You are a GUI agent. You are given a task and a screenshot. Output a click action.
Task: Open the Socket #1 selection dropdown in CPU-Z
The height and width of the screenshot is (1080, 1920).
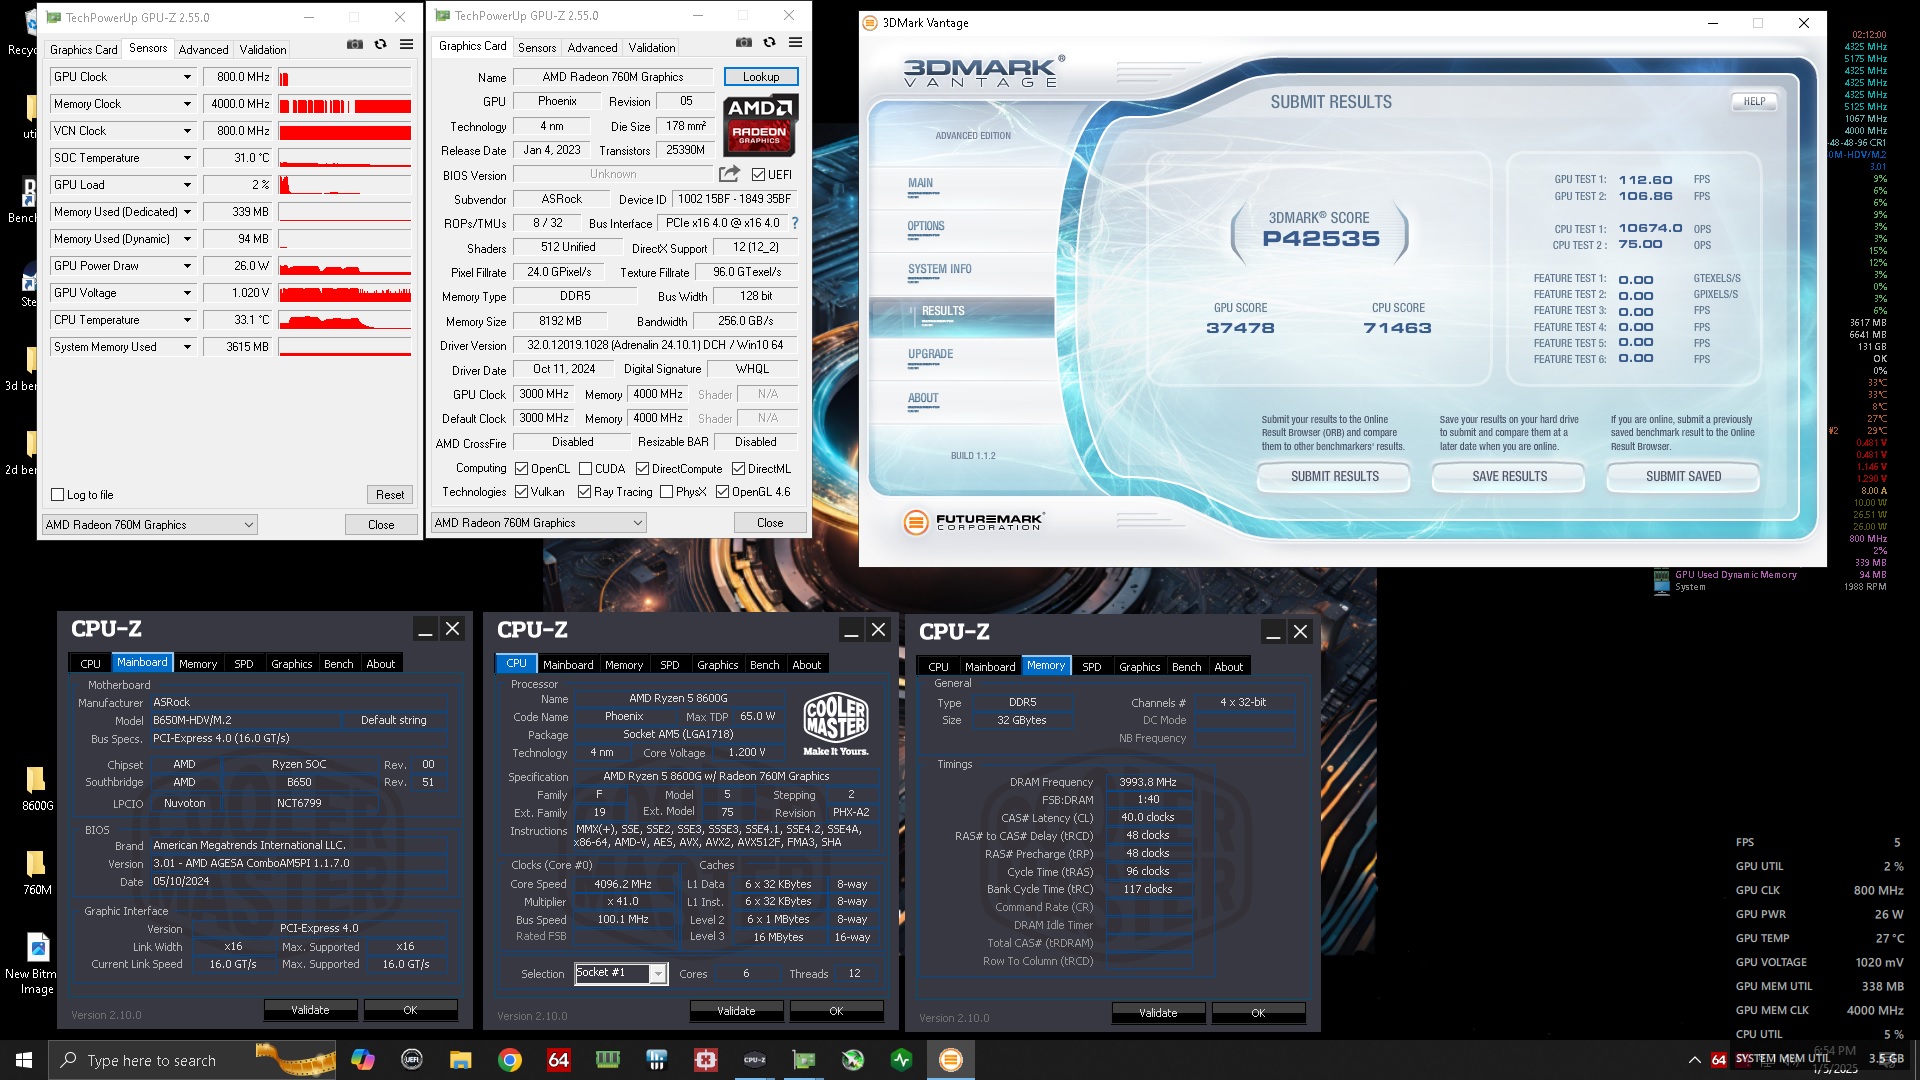(657, 974)
